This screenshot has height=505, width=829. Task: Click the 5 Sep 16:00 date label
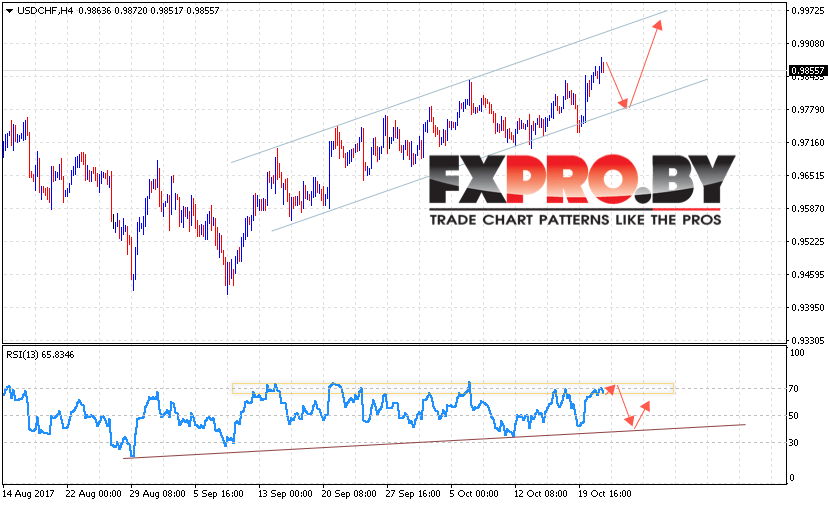point(218,494)
